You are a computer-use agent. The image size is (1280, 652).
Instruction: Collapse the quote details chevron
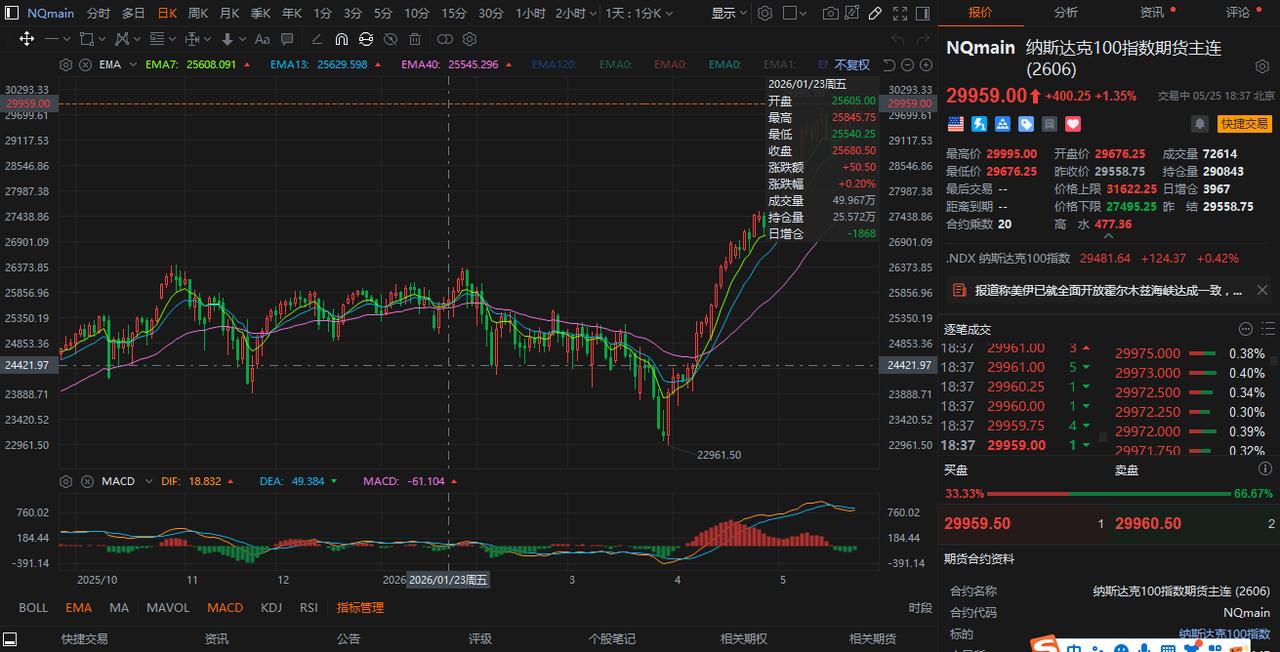point(1109,235)
